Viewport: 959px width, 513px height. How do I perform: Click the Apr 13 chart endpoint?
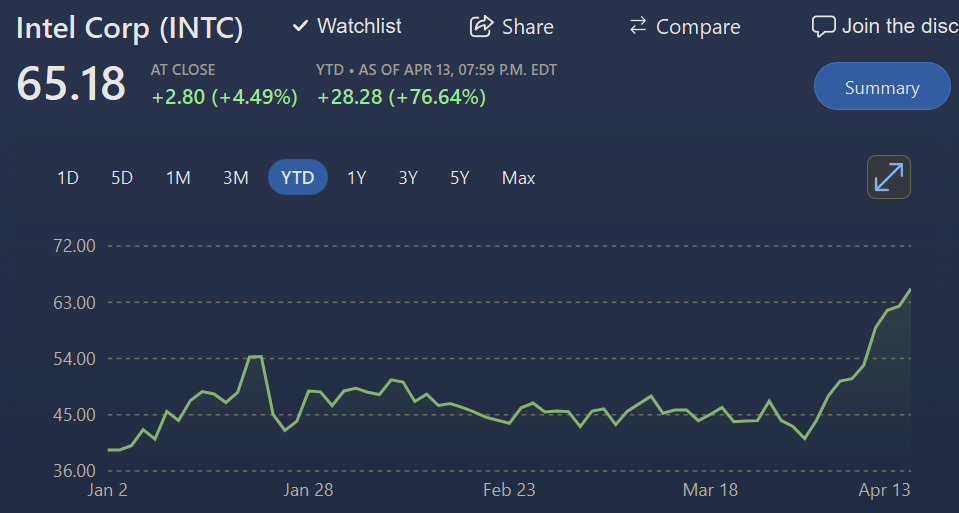(910, 289)
